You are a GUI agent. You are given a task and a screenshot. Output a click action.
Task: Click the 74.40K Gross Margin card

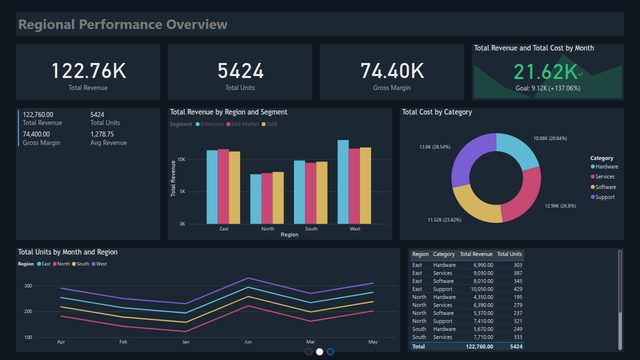[x=392, y=72]
